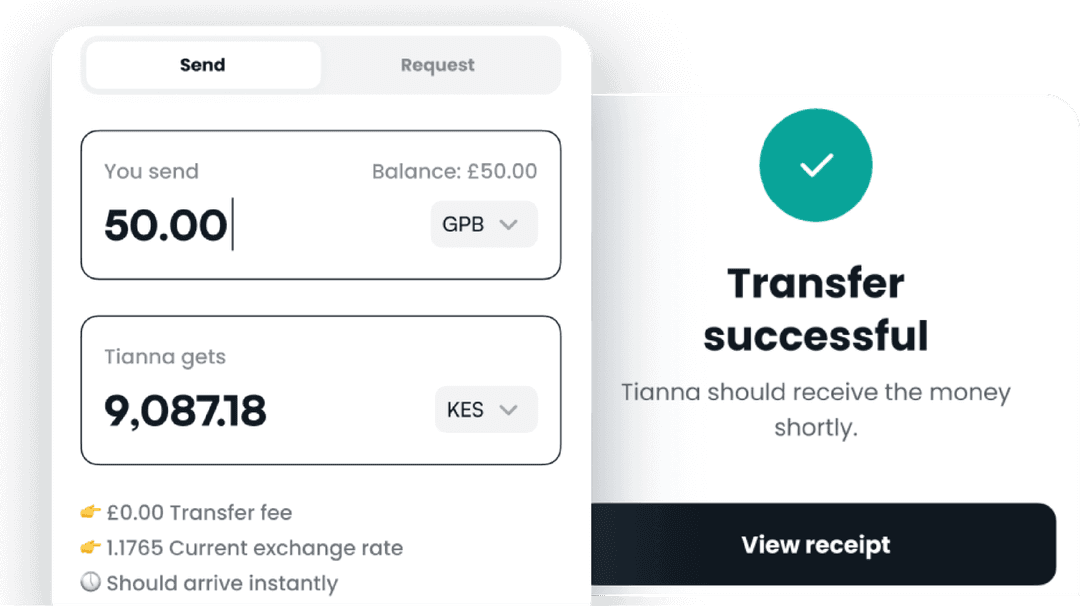Click the clock icon beside arrival time

point(91,583)
